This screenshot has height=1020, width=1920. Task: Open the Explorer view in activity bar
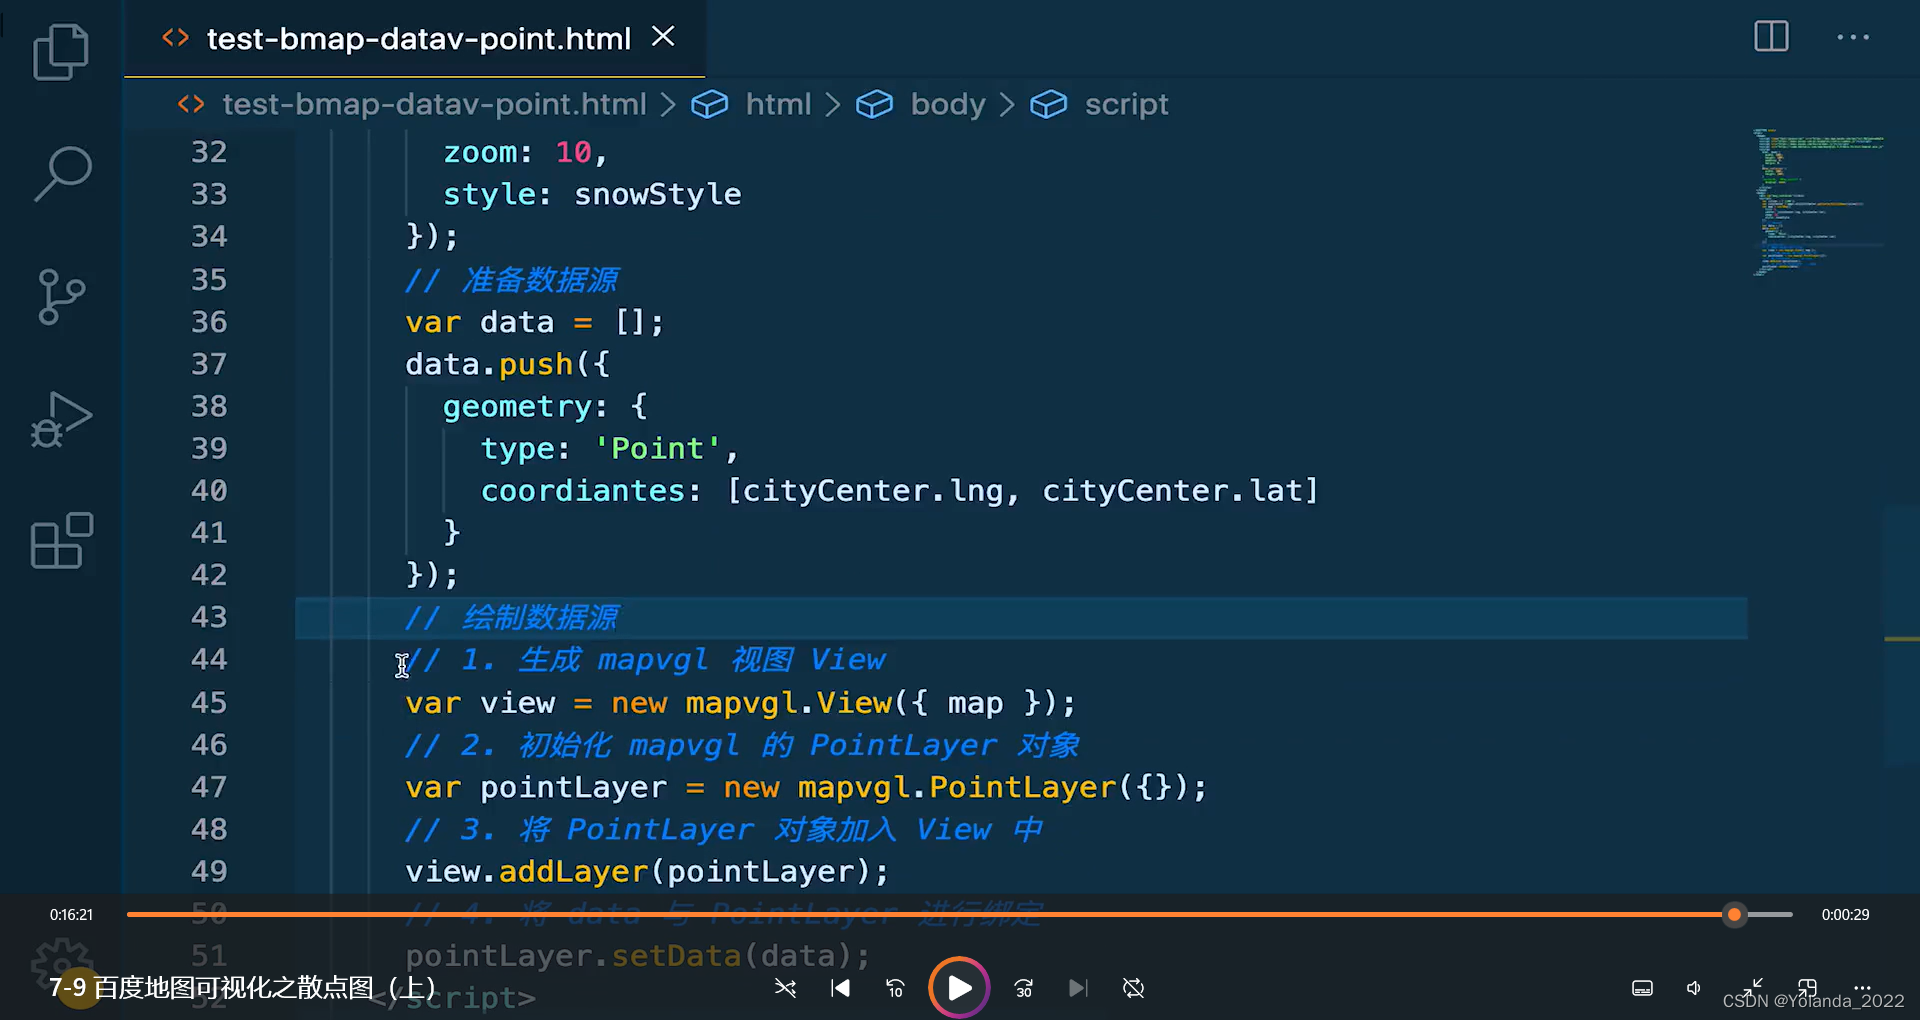tap(61, 52)
